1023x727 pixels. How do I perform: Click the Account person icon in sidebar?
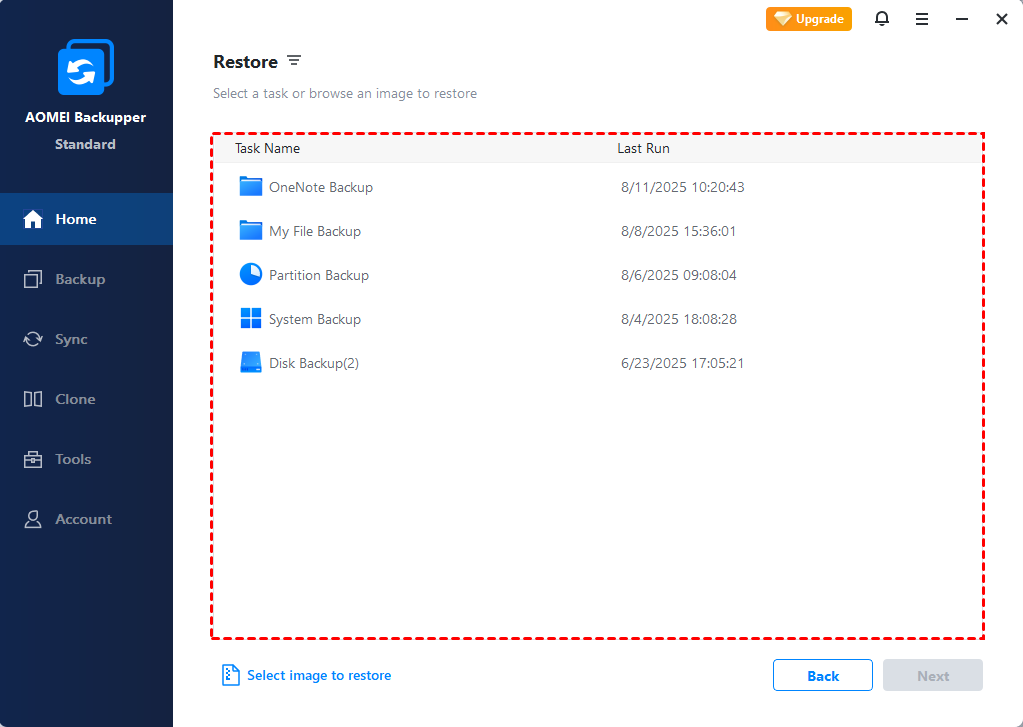(33, 519)
